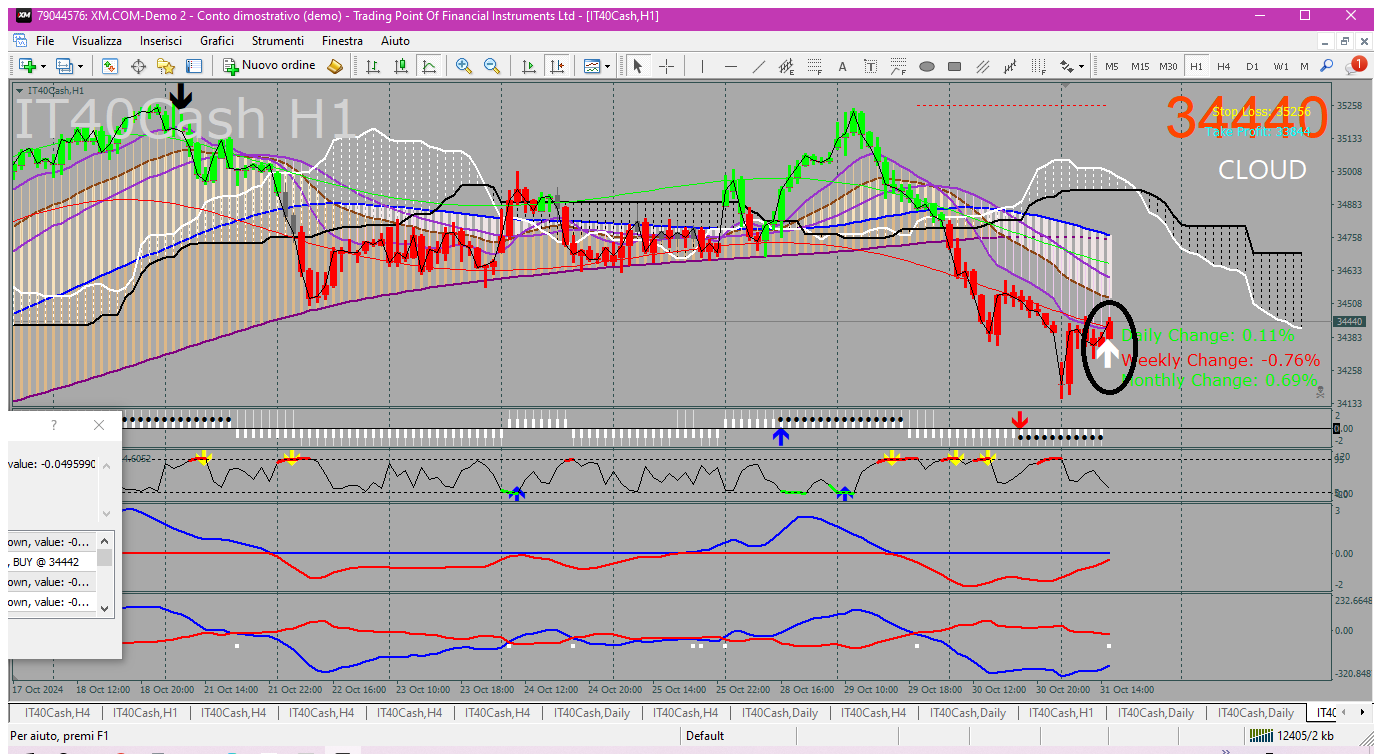Open the Inserisci menu
This screenshot has width=1382, height=754.
click(x=161, y=41)
